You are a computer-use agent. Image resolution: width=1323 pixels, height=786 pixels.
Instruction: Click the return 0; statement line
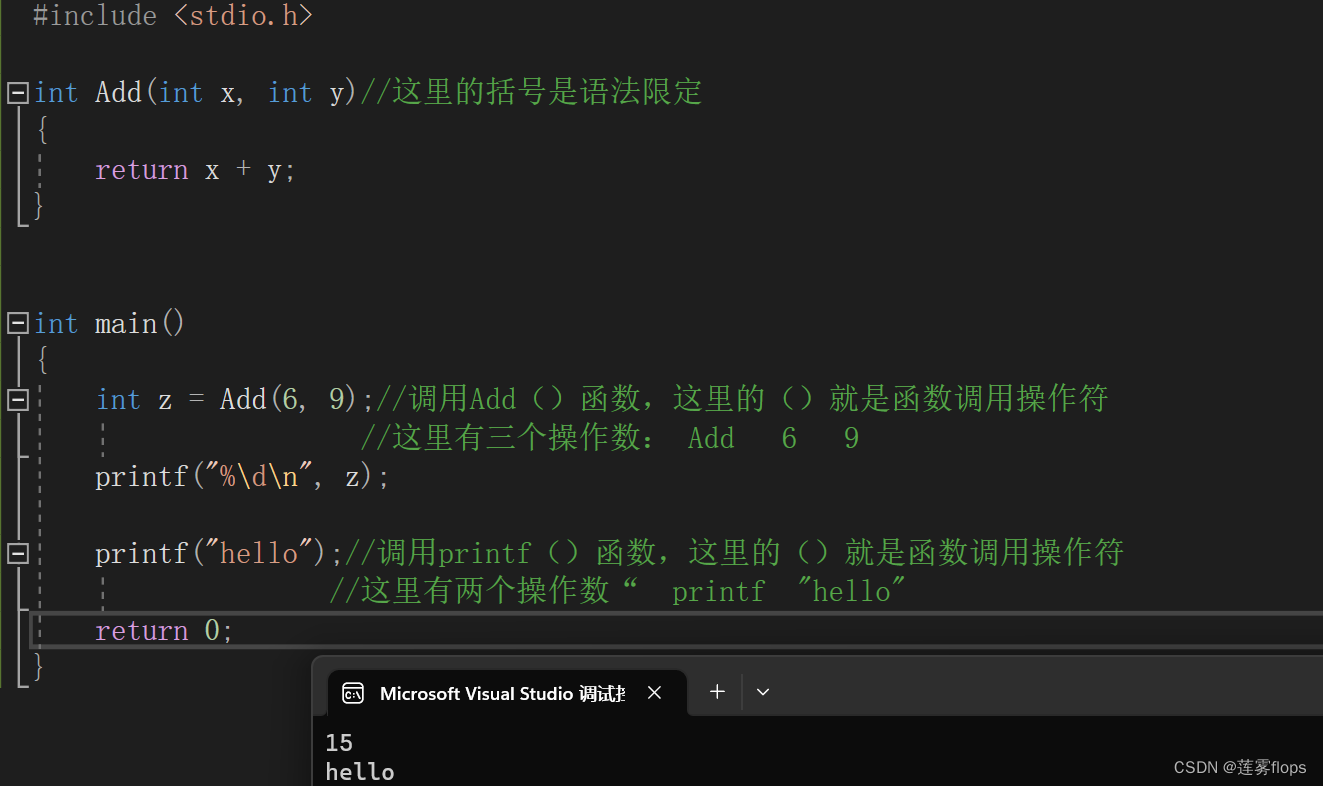(164, 631)
